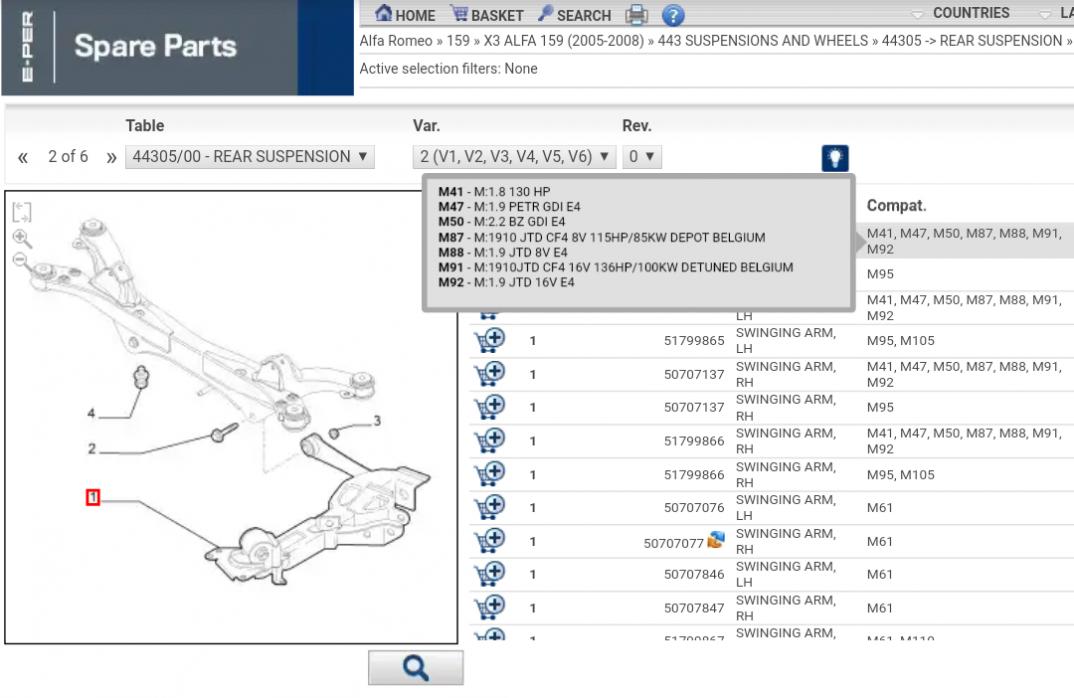The width and height of the screenshot is (1074, 698).
Task: Add 51799865 M95, M105 row to basket
Action: (490, 340)
